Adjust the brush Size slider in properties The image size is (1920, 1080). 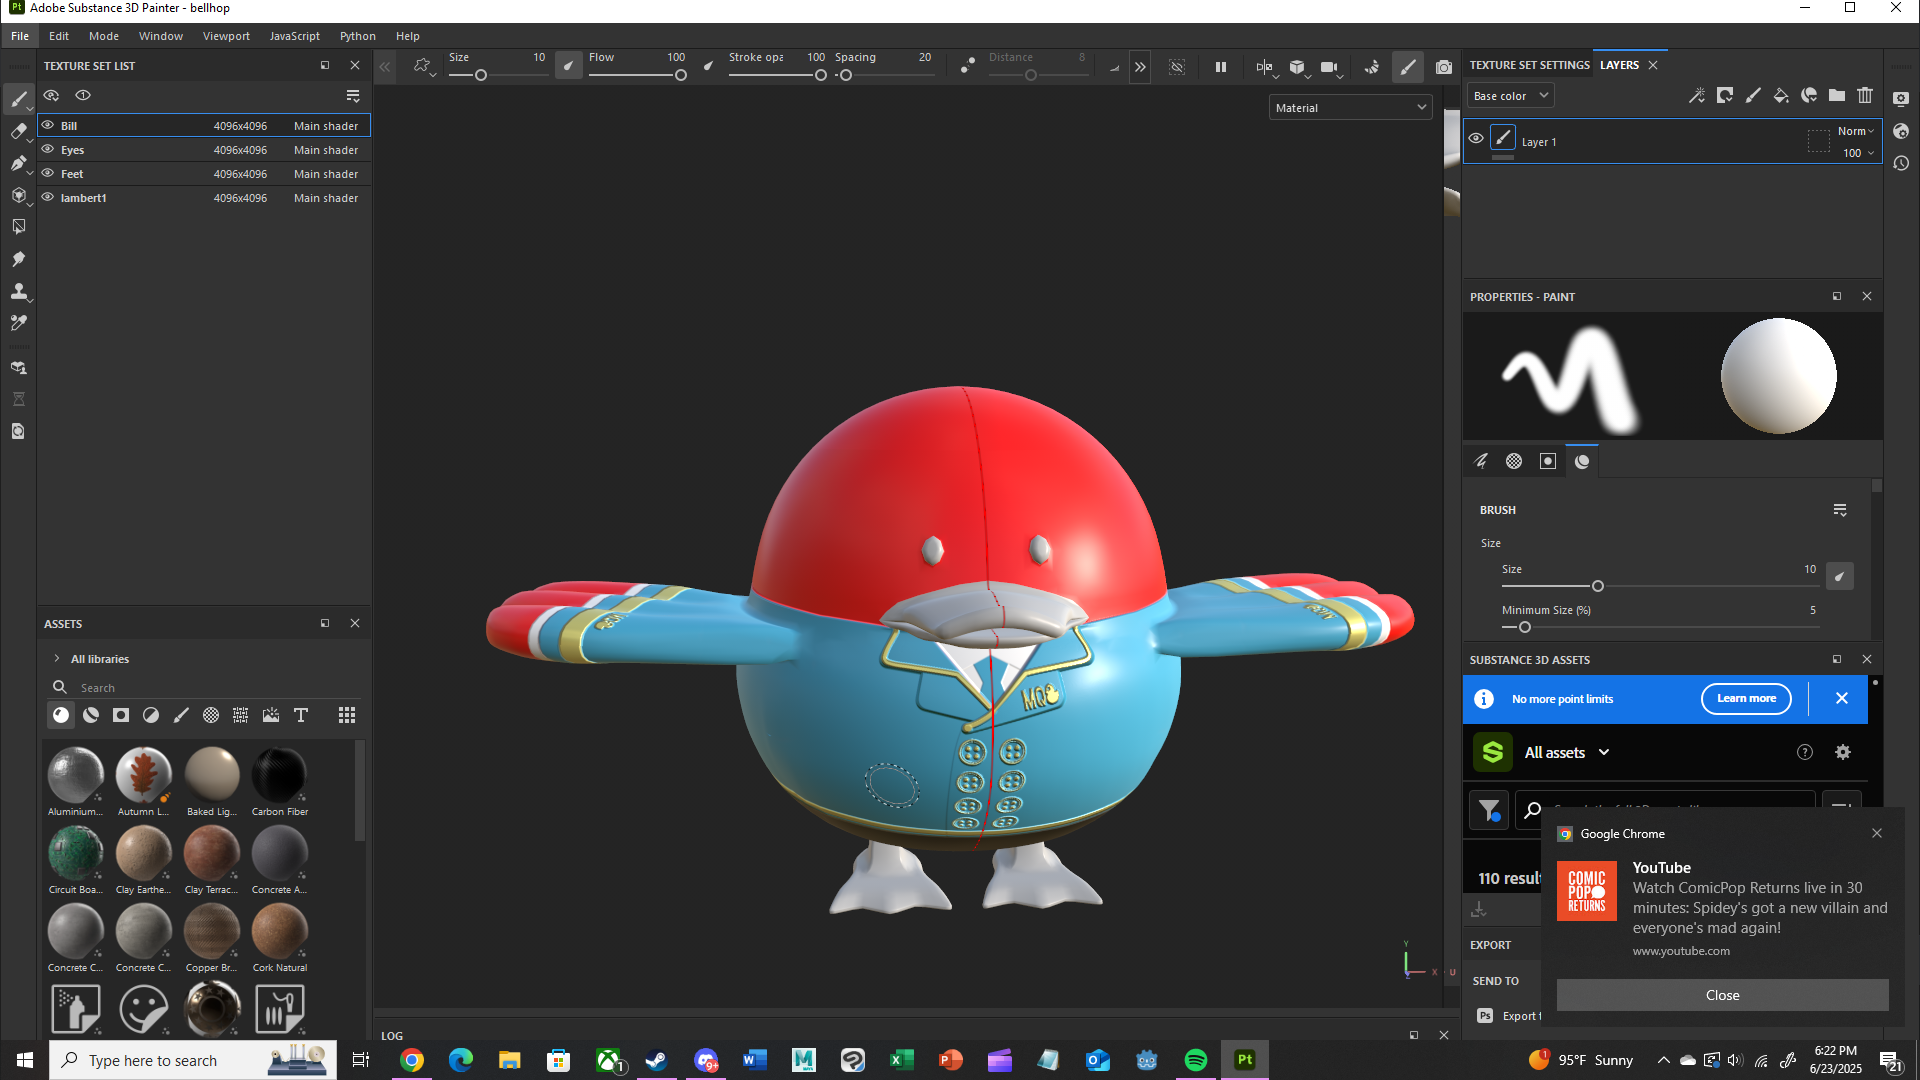[1660, 586]
